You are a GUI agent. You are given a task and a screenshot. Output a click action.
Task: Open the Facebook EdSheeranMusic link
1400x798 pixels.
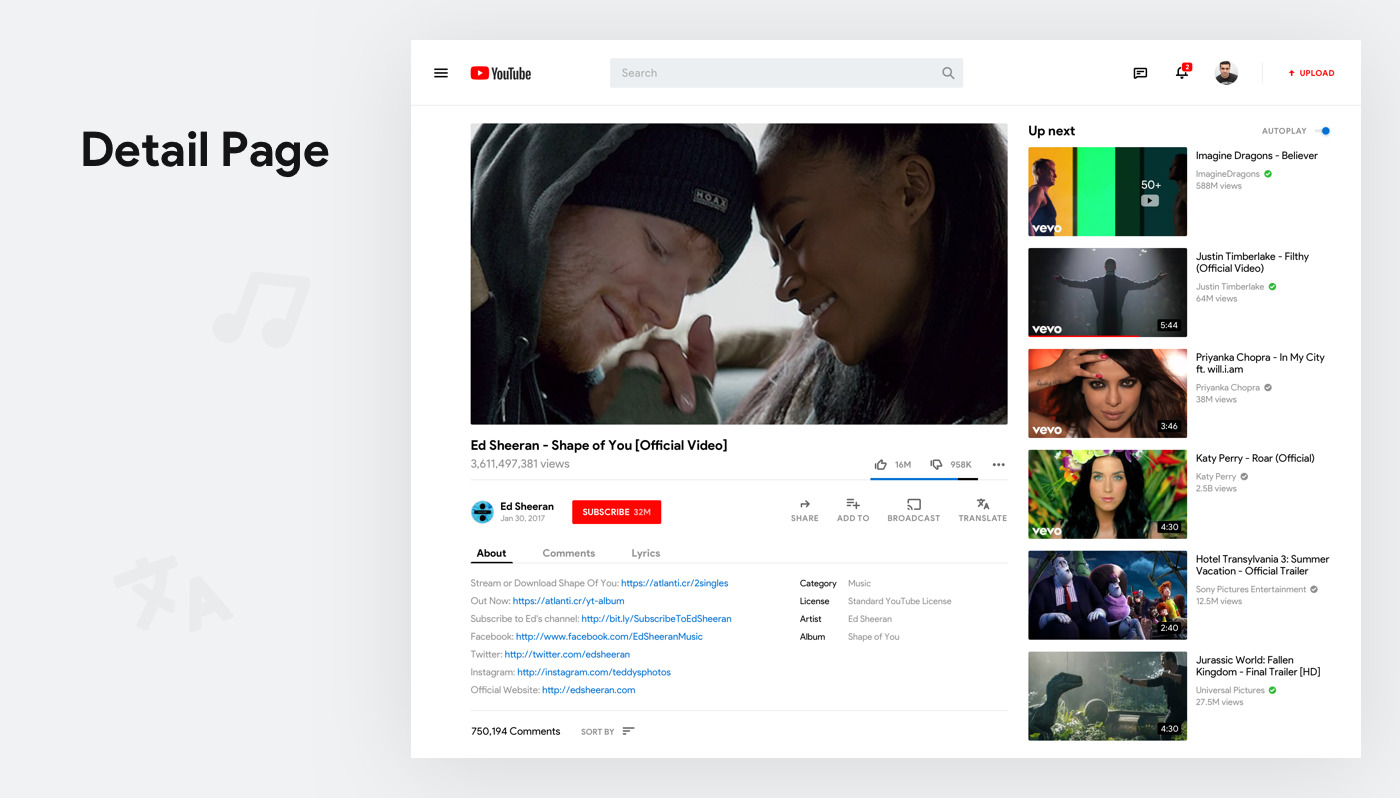[x=609, y=637]
